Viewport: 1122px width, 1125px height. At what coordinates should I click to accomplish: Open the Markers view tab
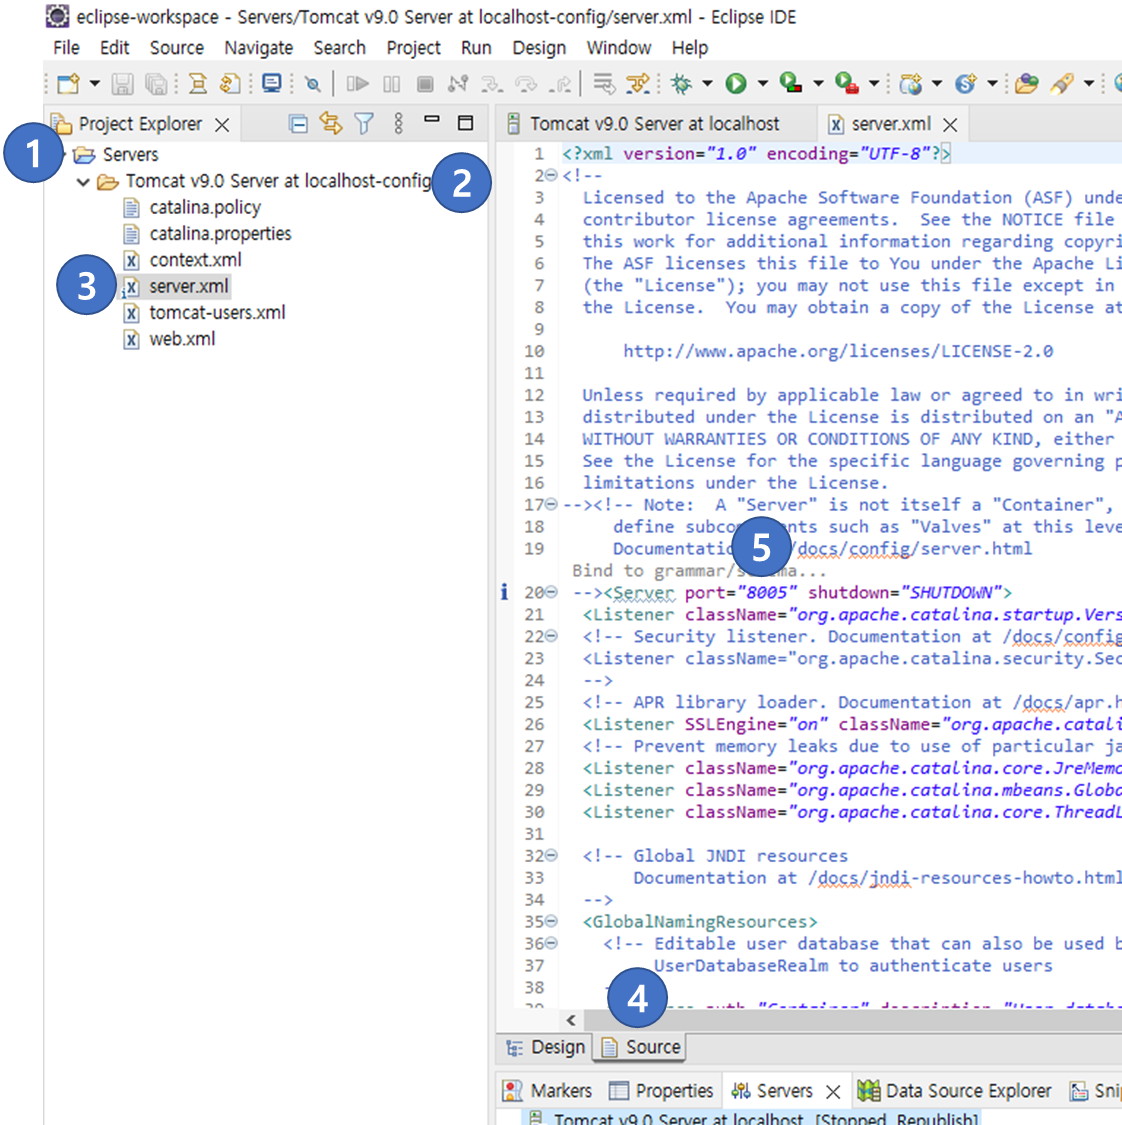(548, 1091)
